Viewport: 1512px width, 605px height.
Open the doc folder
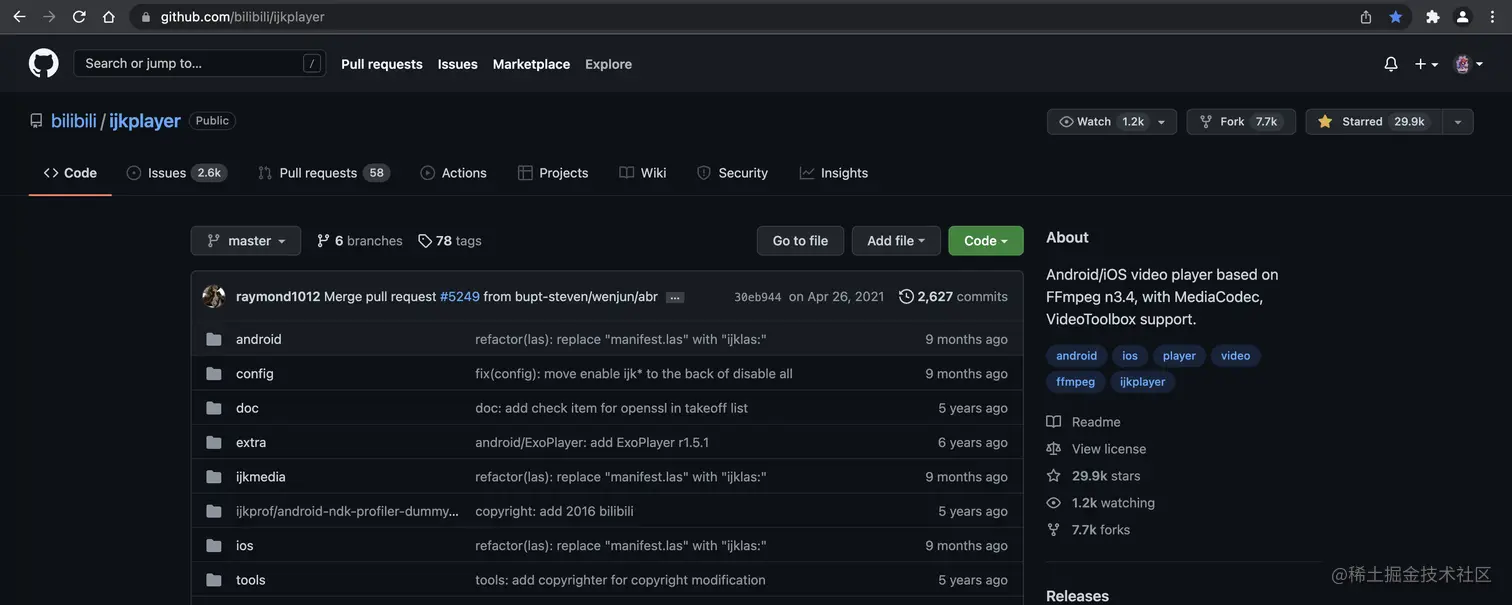pos(247,408)
